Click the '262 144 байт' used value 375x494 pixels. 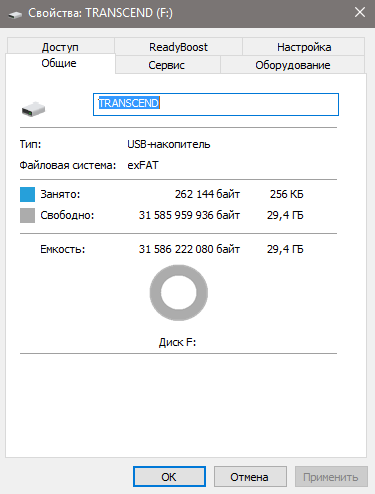pyautogui.click(x=207, y=194)
